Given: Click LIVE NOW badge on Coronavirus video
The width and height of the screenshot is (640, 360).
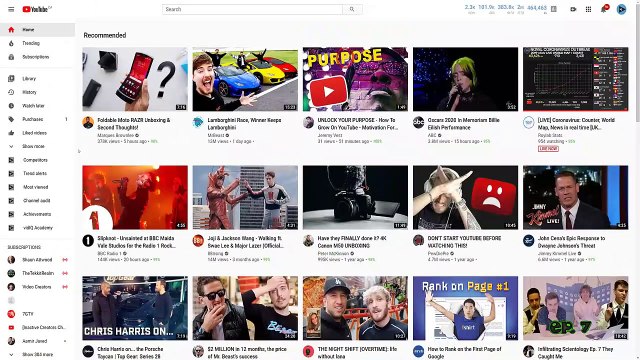Looking at the screenshot, I should [x=548, y=149].
